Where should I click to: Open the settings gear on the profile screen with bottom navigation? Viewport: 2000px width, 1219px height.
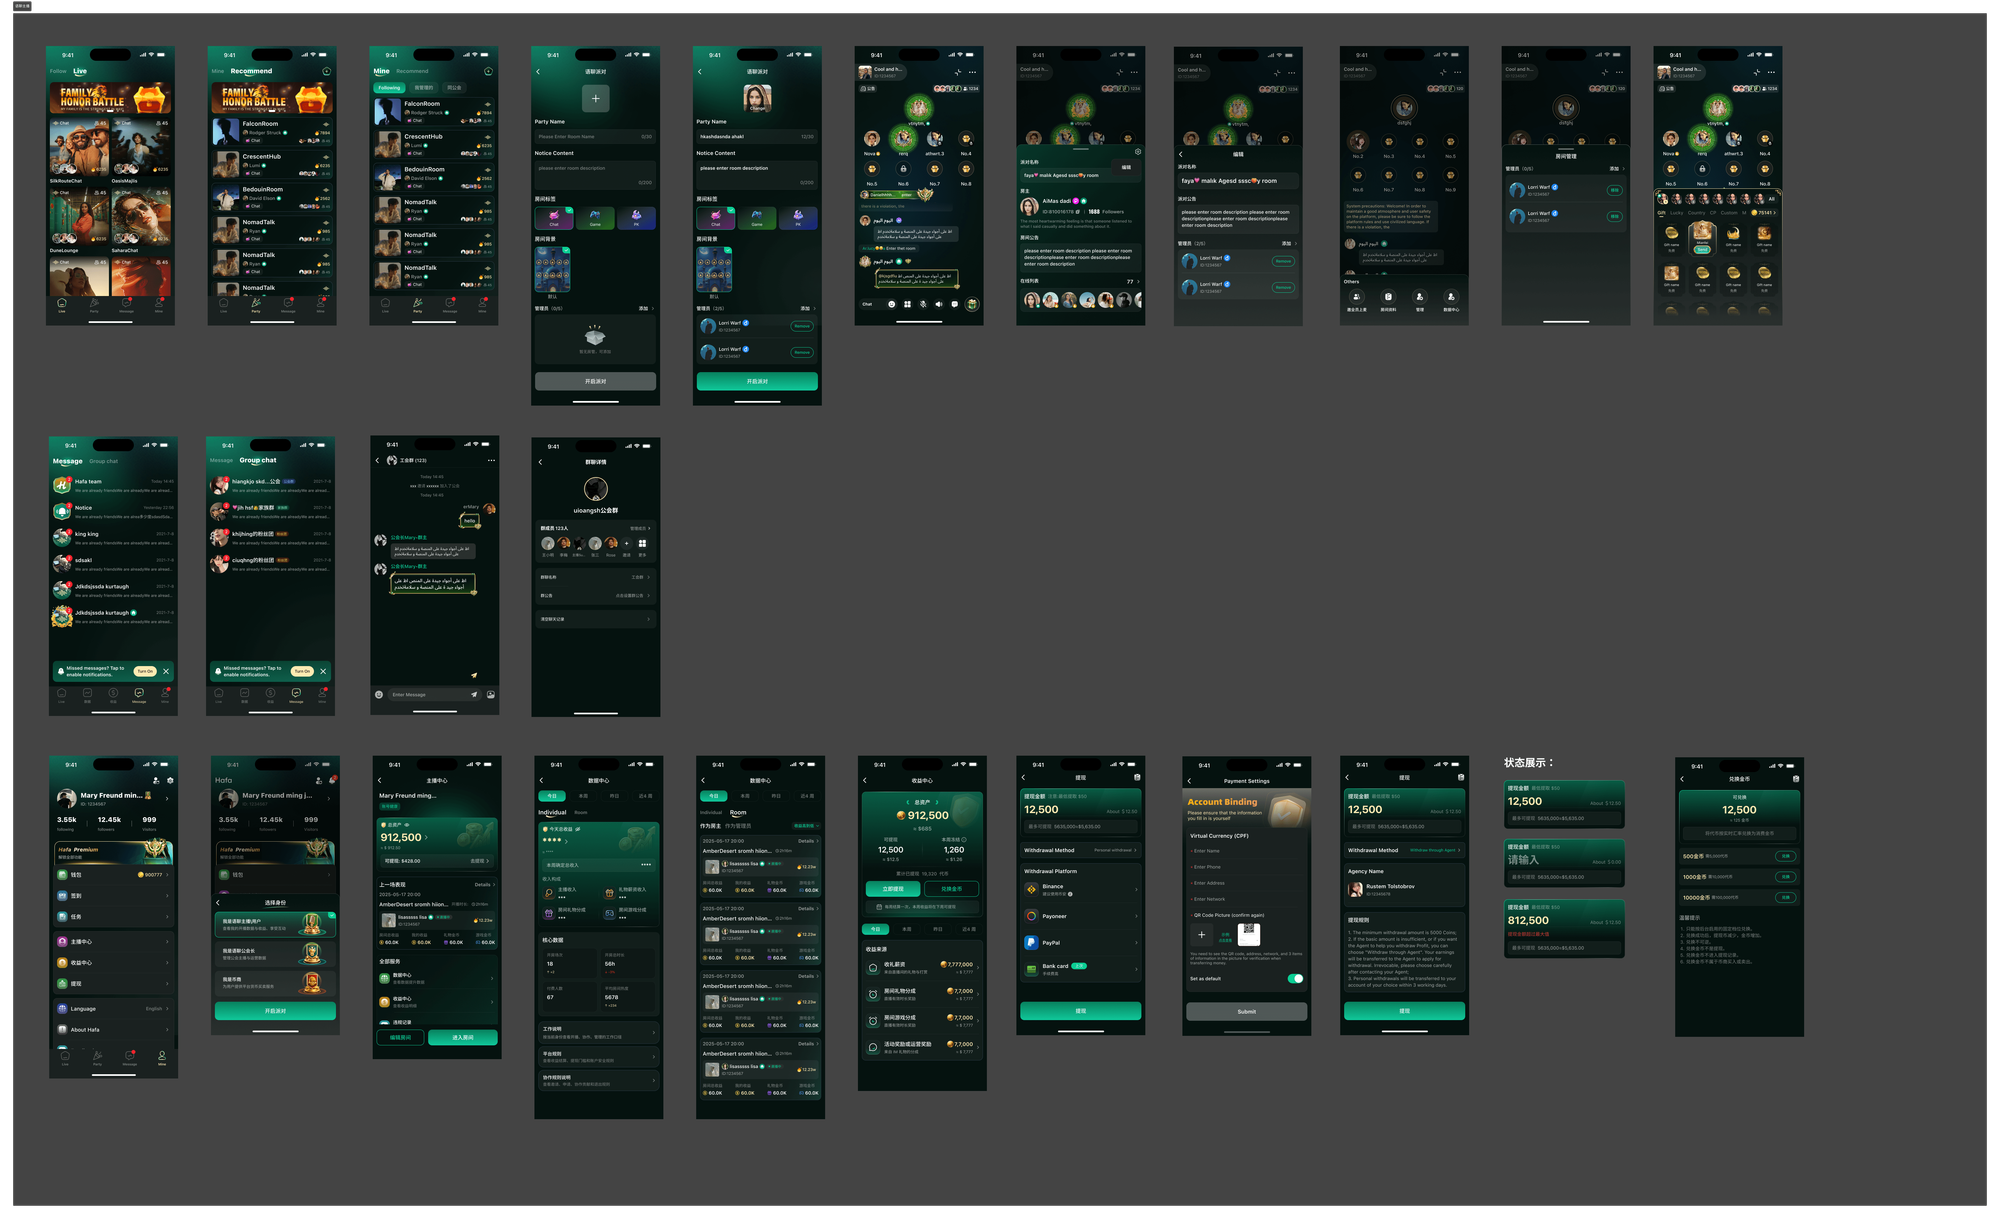pos(170,780)
